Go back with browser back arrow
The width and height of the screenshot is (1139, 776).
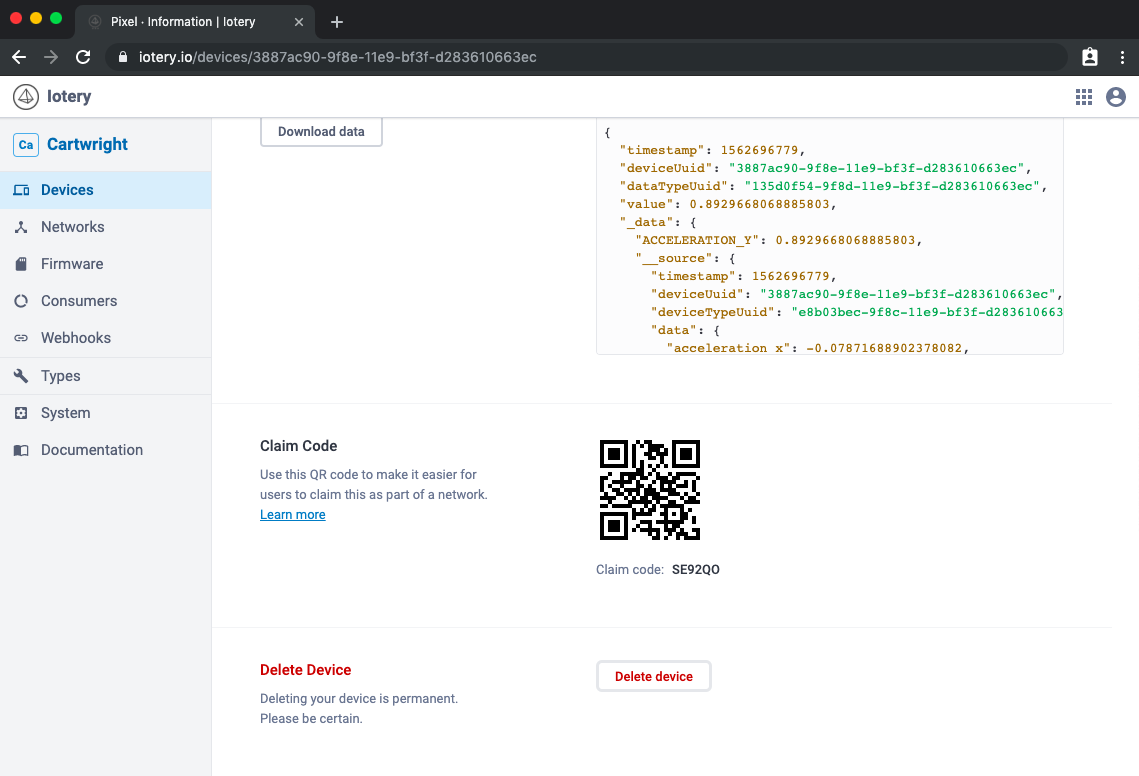tap(19, 57)
